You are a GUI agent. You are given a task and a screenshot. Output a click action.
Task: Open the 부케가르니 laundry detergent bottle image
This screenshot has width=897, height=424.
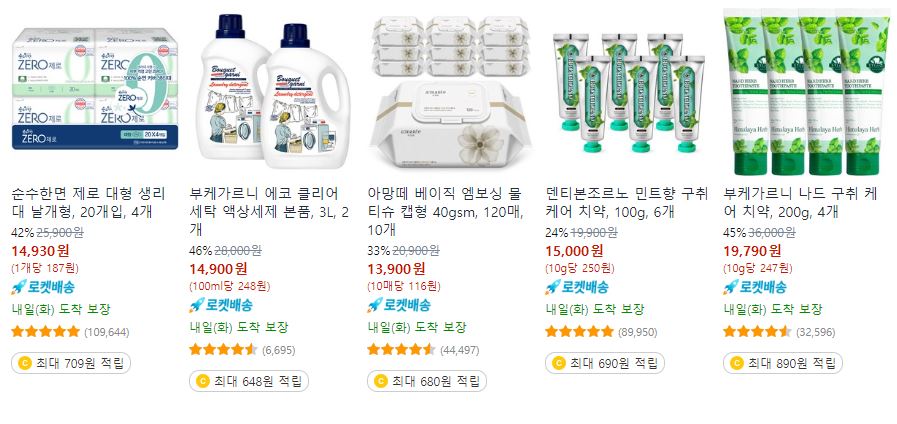tap(273, 92)
